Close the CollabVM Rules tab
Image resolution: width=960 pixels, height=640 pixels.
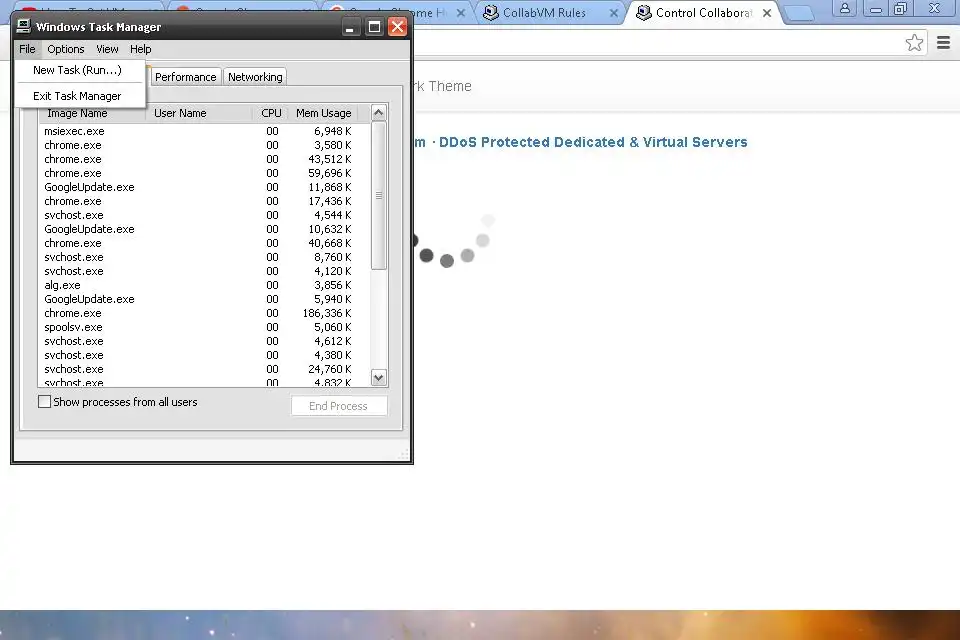click(x=613, y=13)
